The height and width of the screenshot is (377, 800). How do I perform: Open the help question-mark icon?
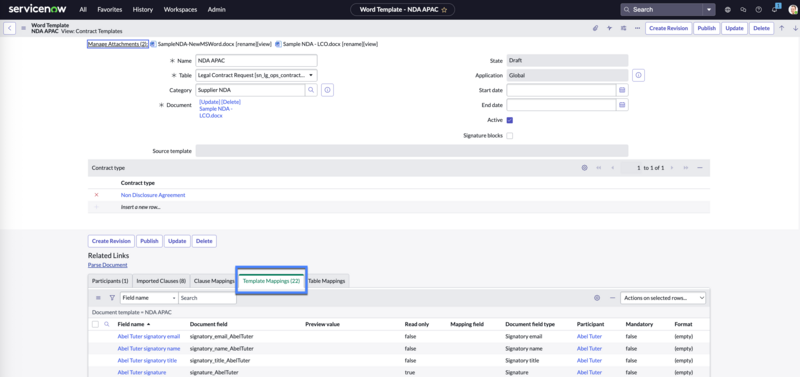(x=759, y=10)
